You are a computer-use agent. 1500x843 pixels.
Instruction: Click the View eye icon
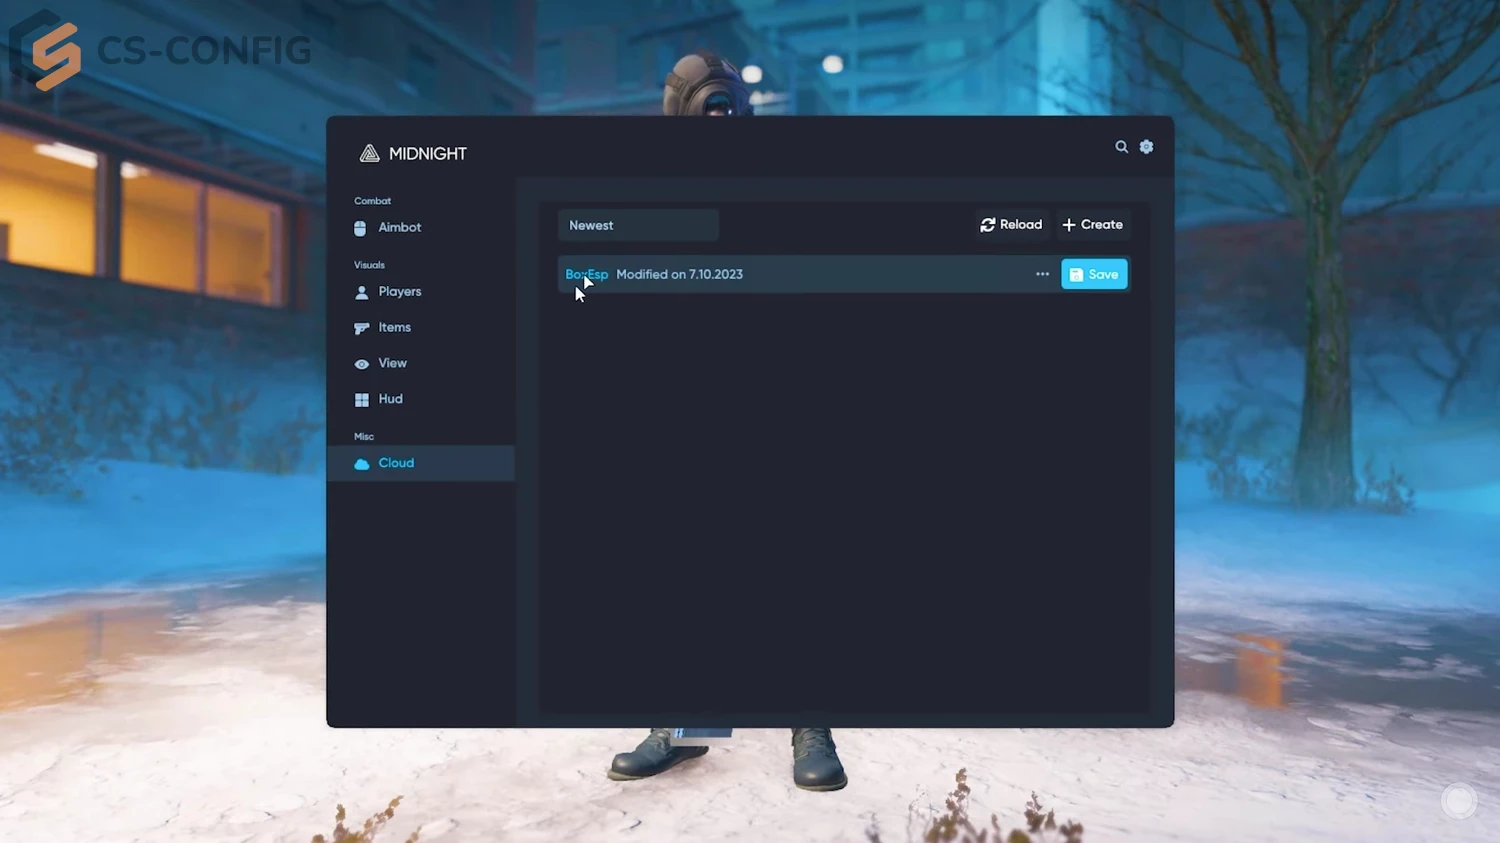point(360,363)
